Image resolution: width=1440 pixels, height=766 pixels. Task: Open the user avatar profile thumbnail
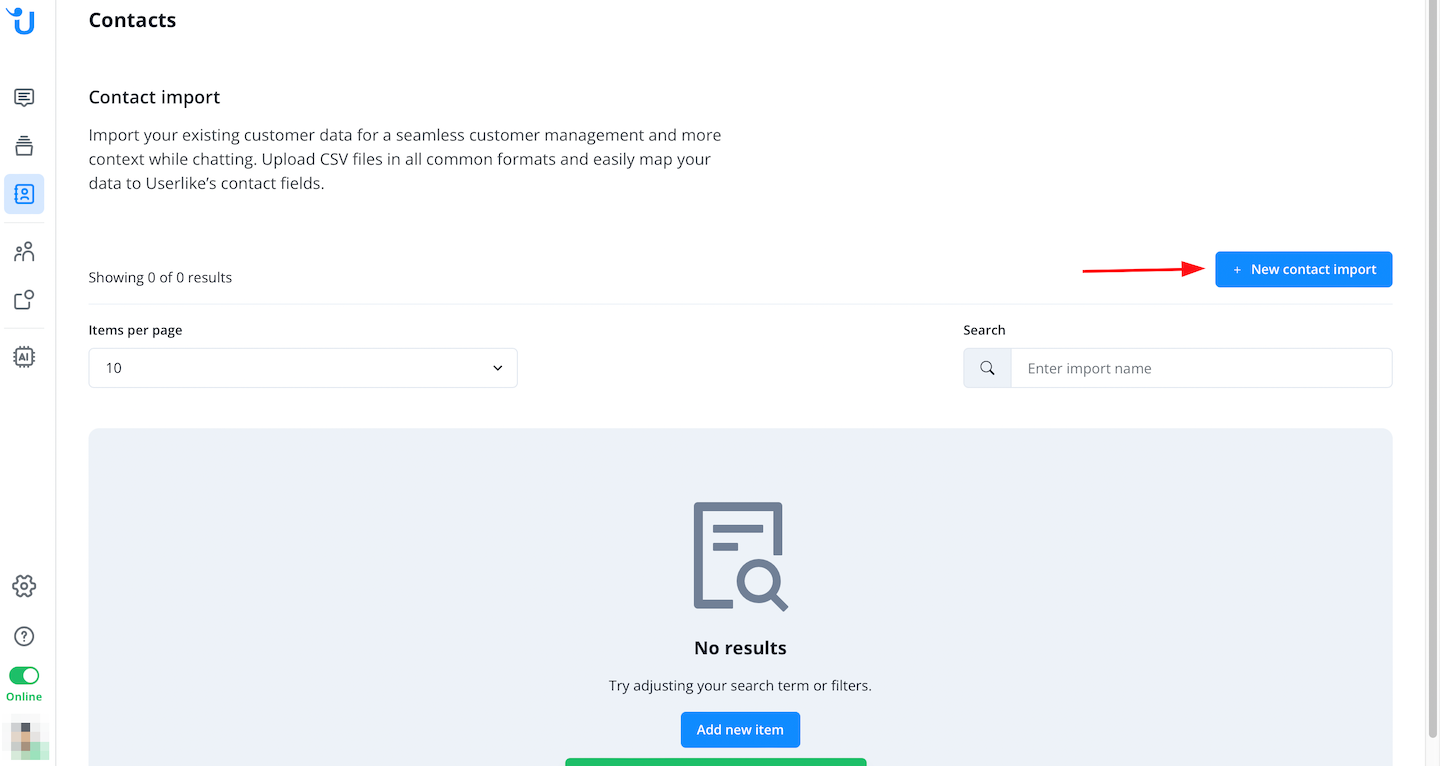[24, 740]
